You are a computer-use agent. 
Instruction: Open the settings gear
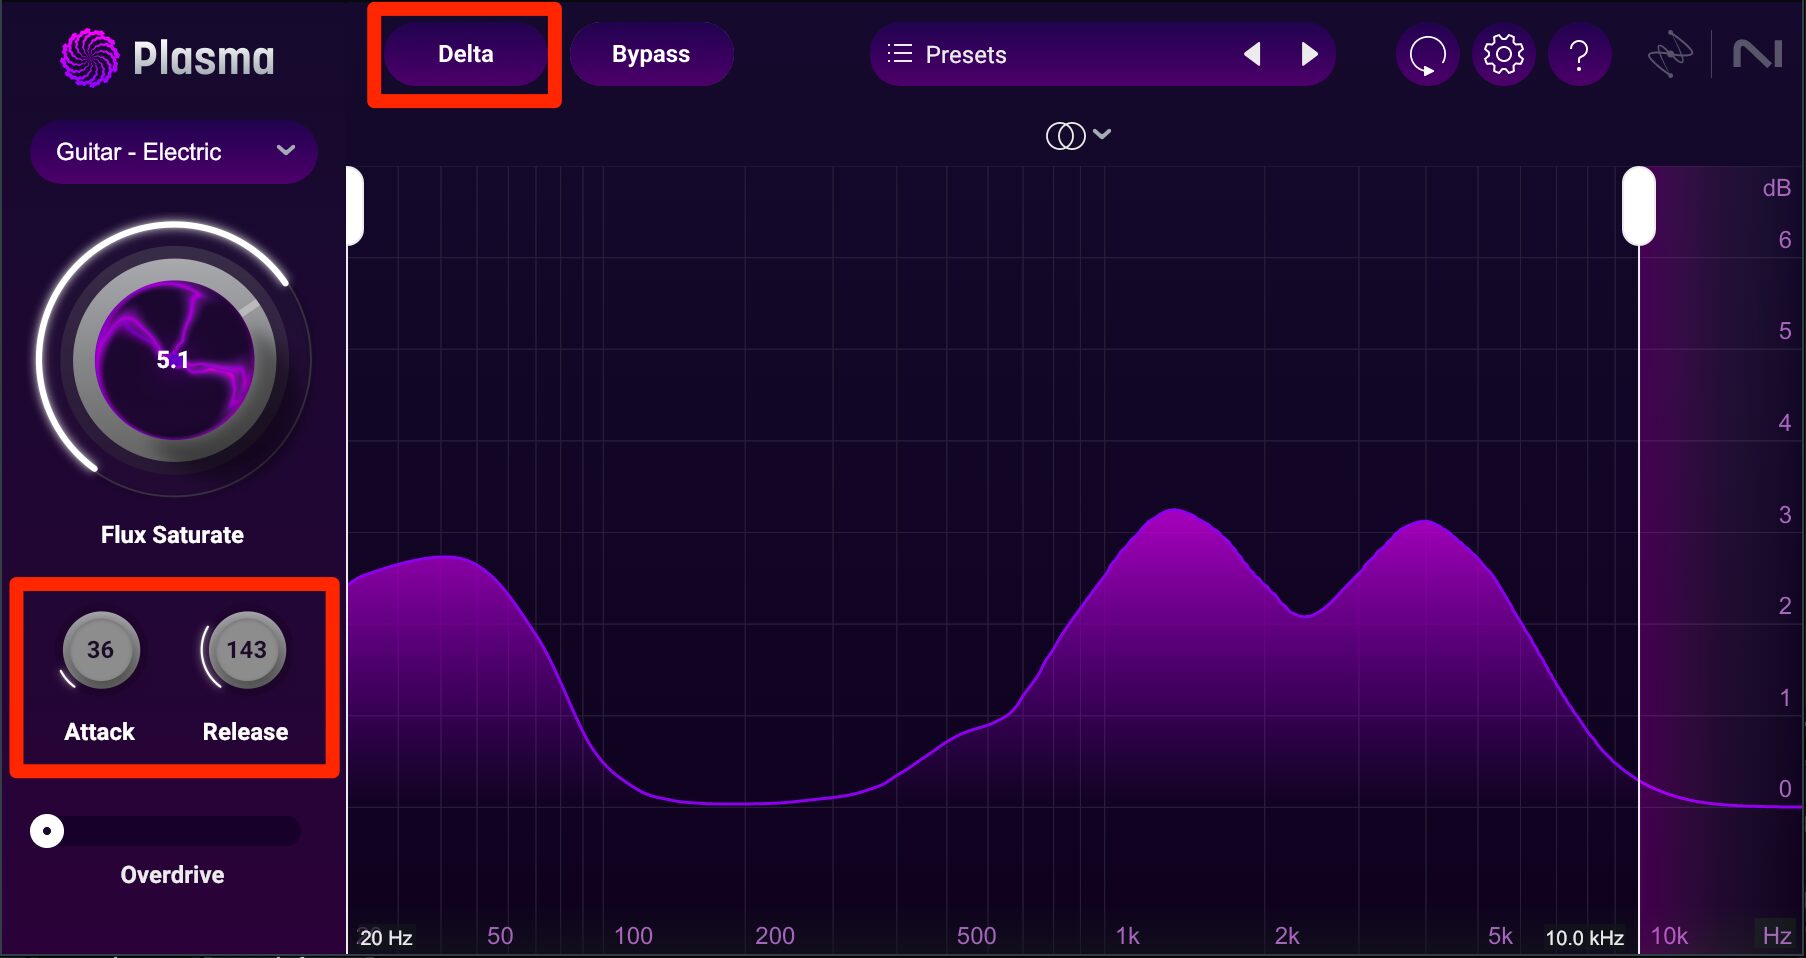(1503, 54)
